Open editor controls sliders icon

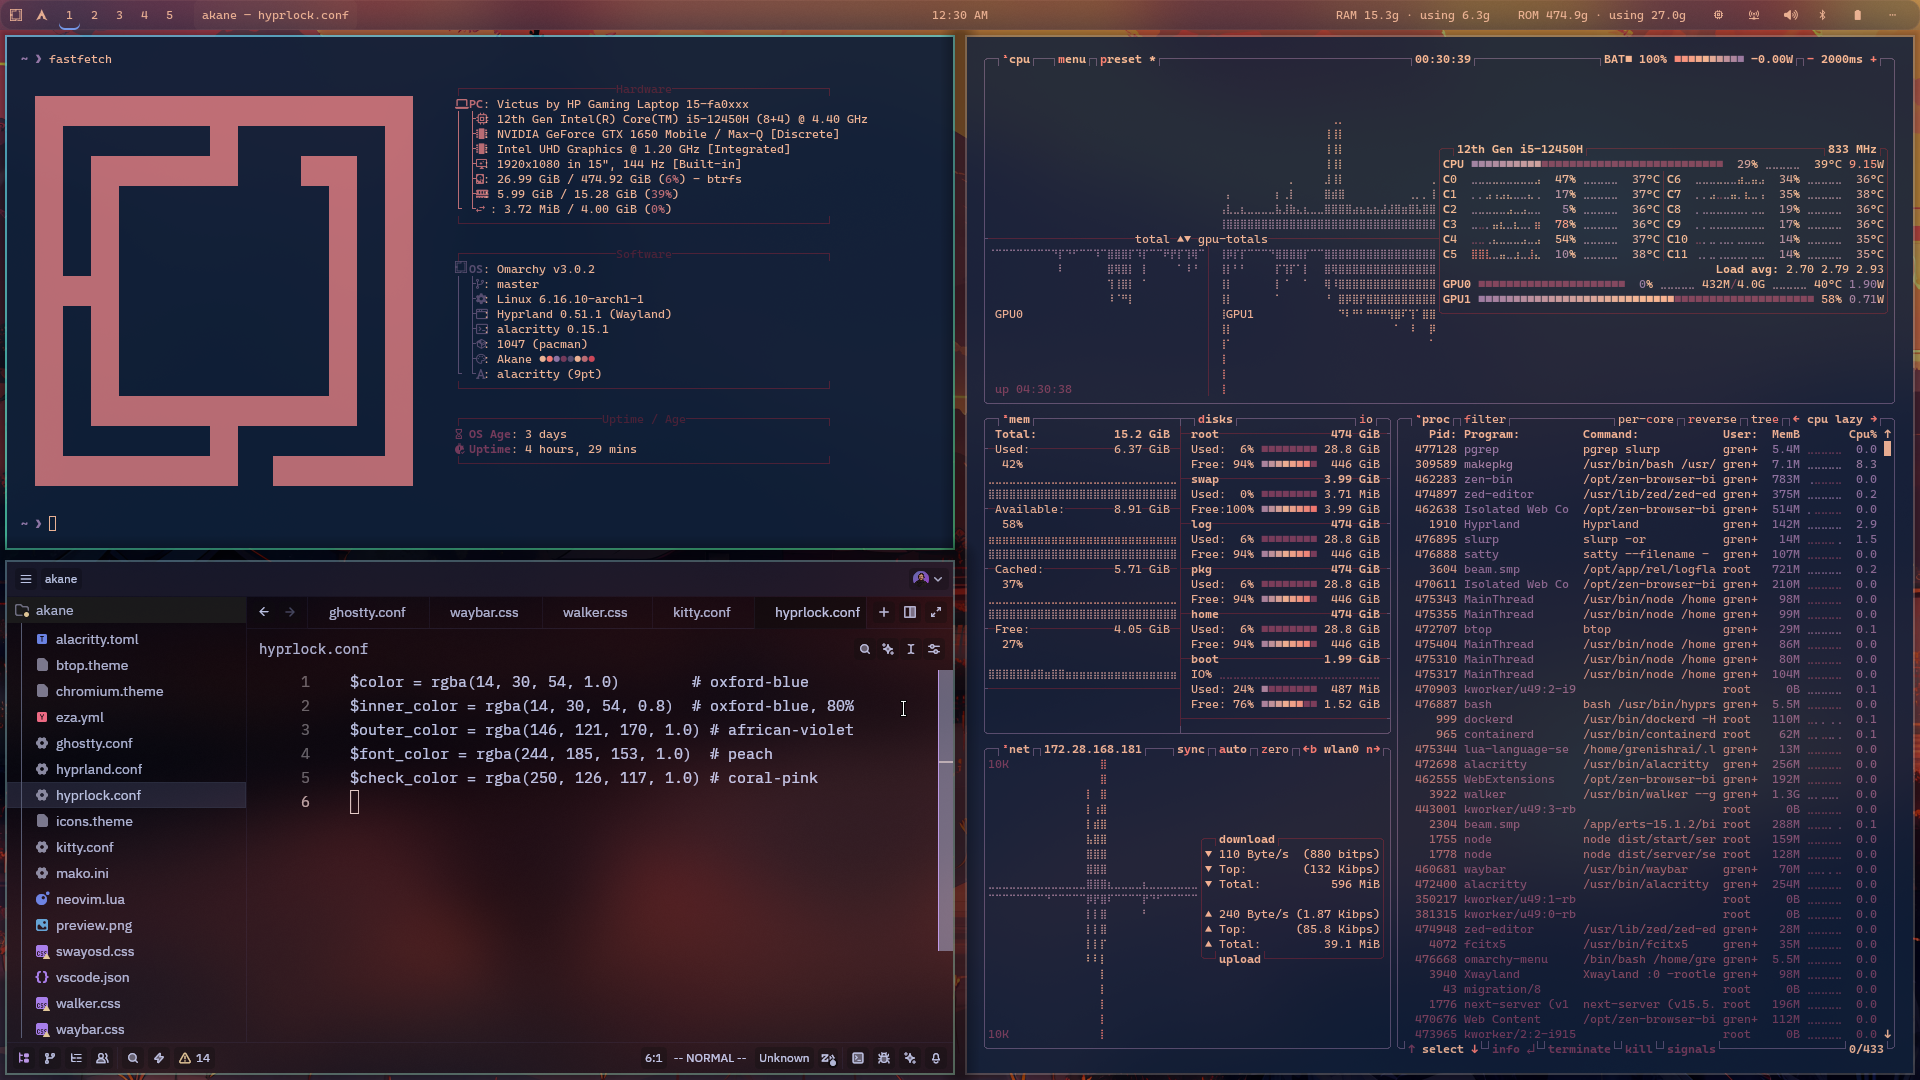[934, 649]
